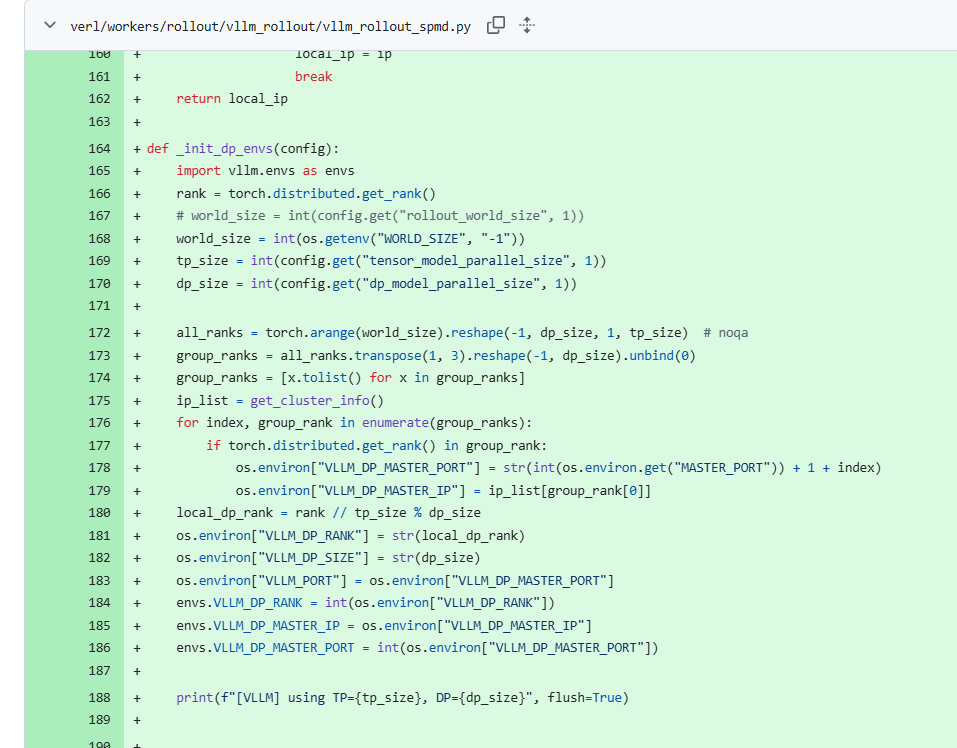Click "tensor_model_parallel_size" string
957x748 pixels.
pos(466,261)
